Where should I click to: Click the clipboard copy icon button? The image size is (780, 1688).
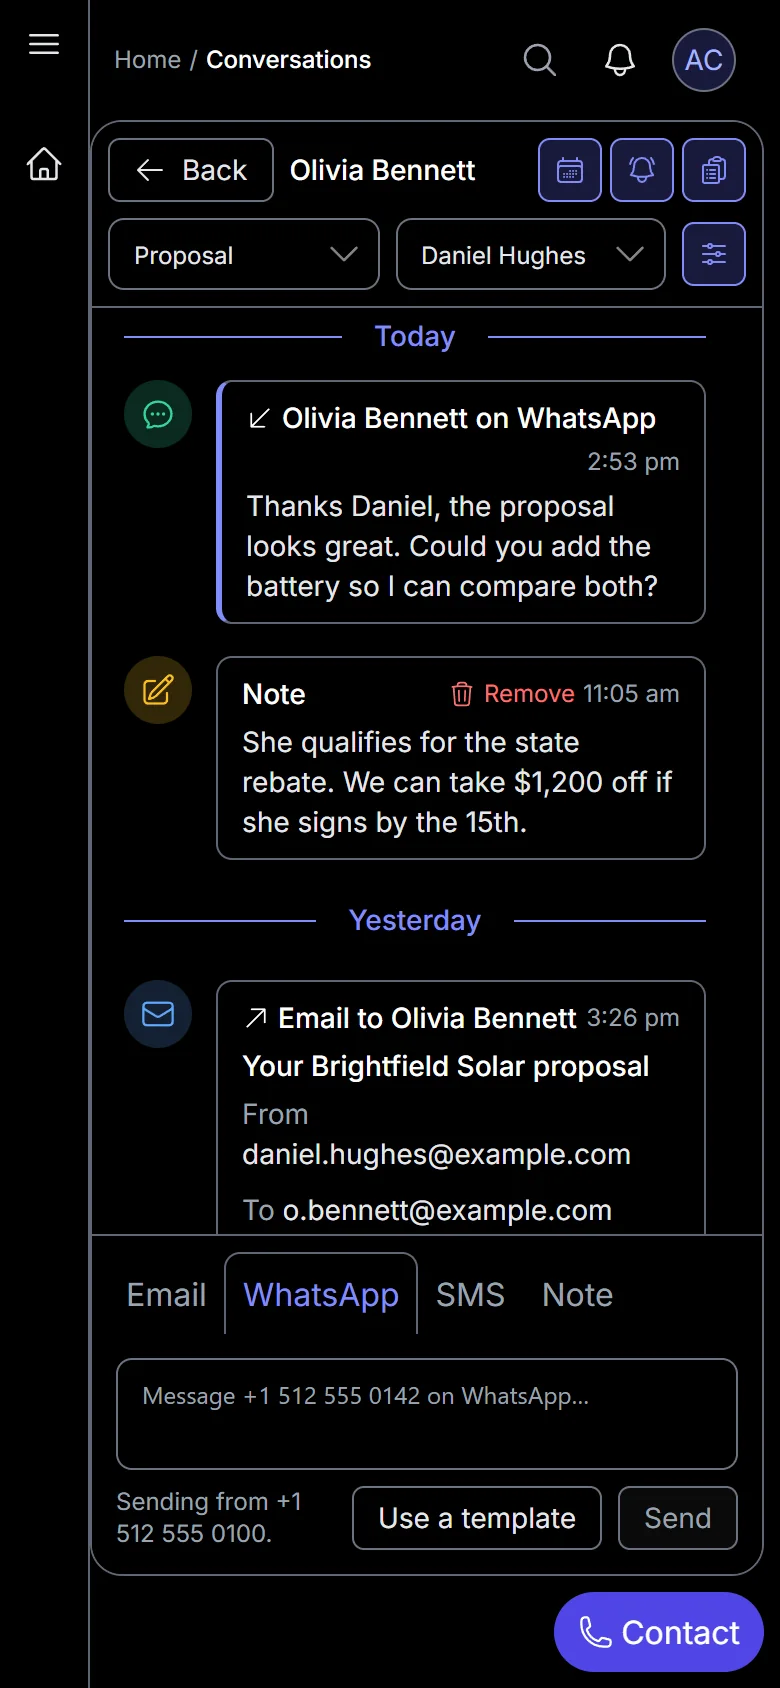(x=714, y=170)
